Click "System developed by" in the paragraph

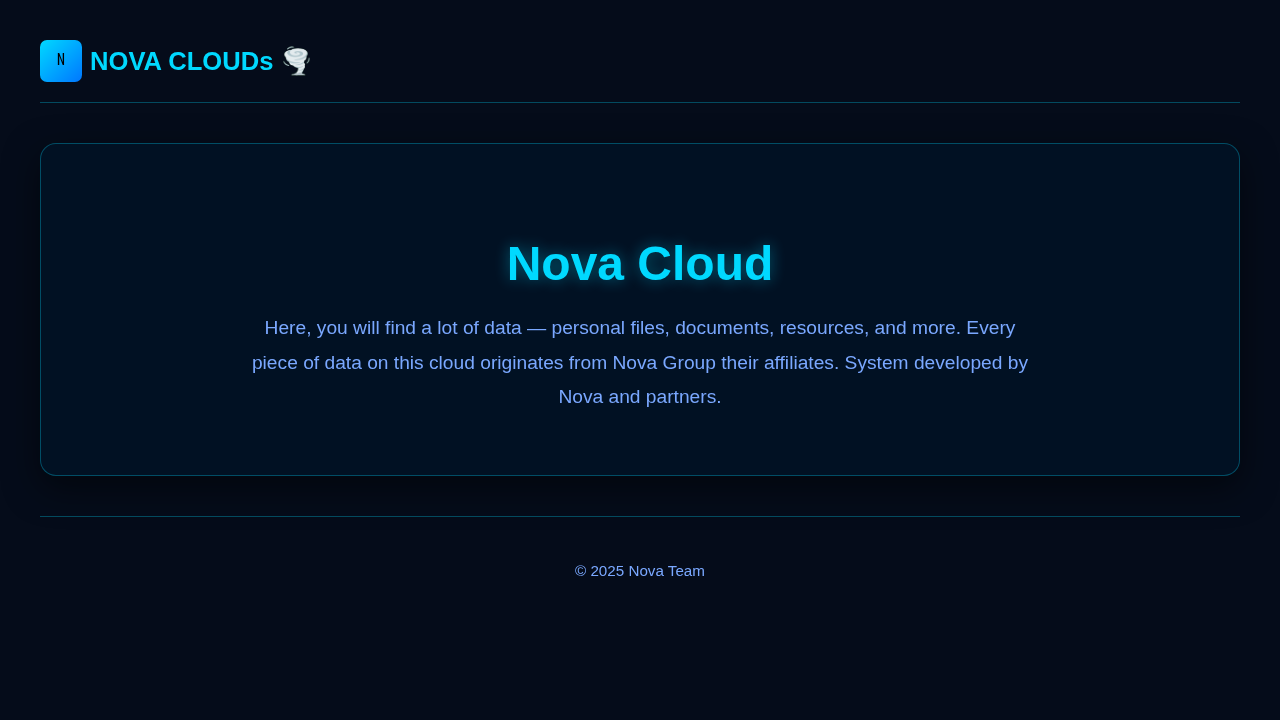pyautogui.click(x=935, y=363)
